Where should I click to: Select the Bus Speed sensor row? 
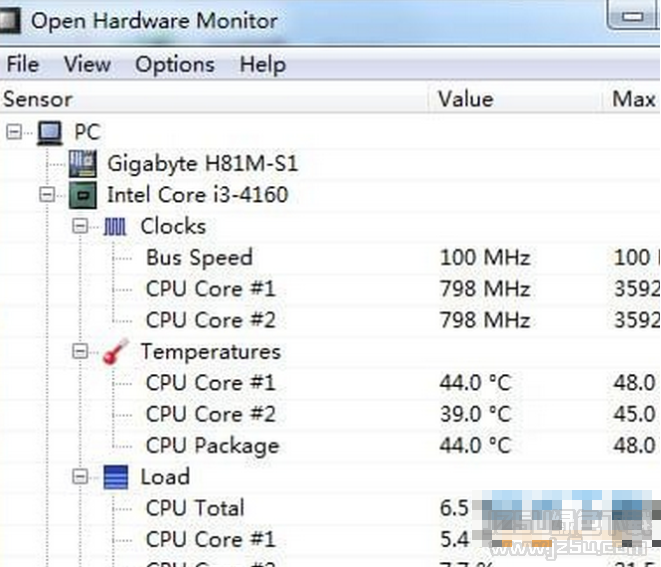coord(199,258)
